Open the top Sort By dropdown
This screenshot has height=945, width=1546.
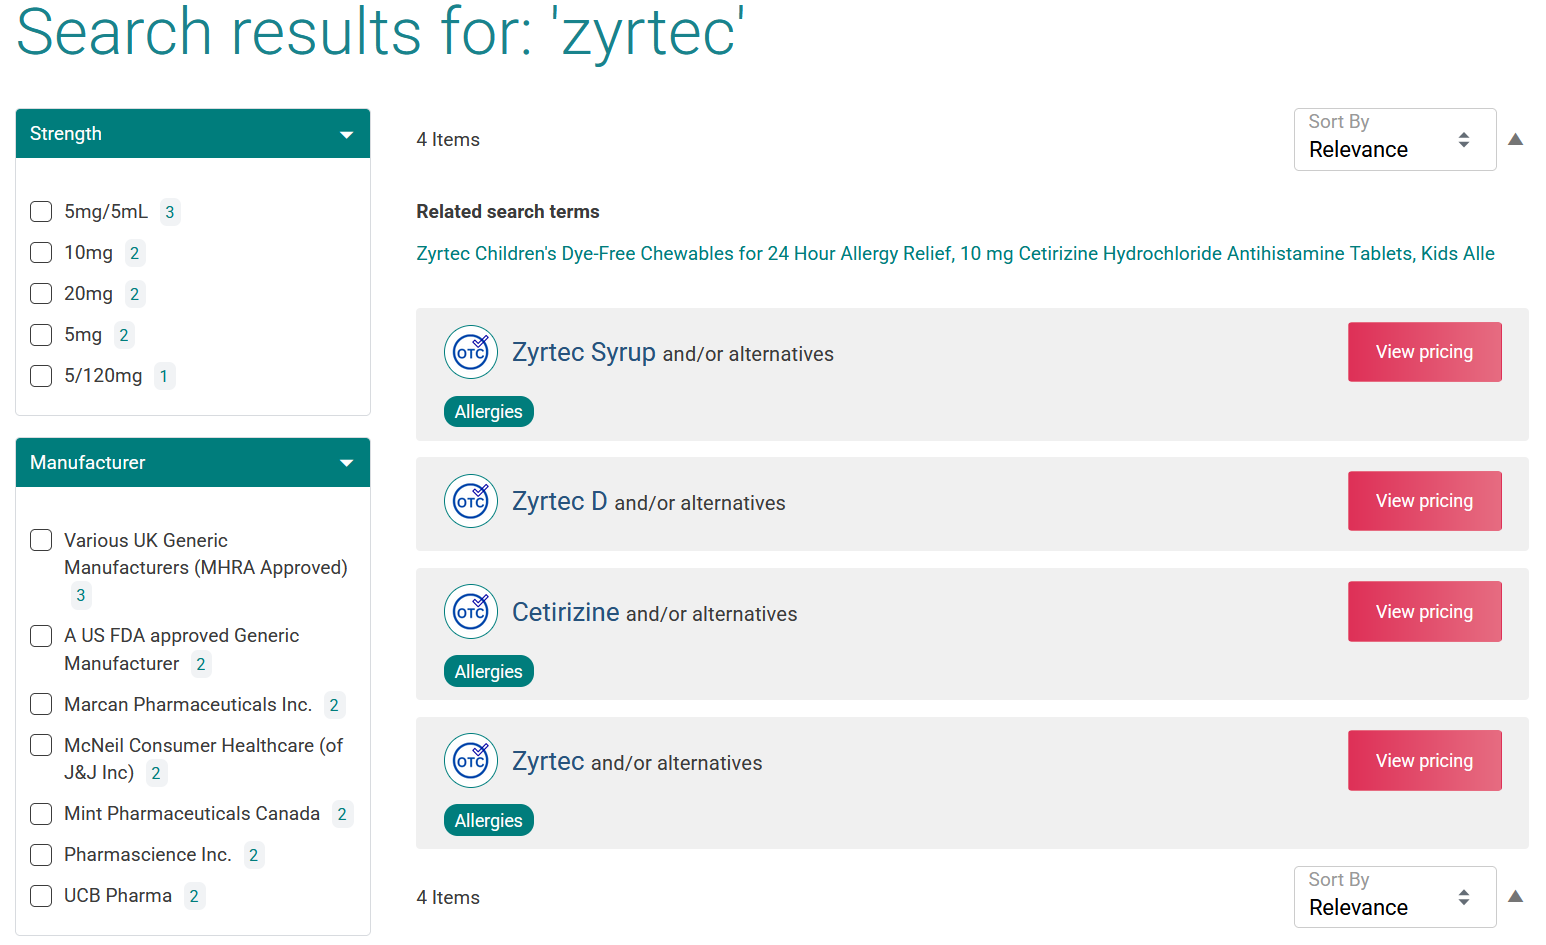[1395, 139]
